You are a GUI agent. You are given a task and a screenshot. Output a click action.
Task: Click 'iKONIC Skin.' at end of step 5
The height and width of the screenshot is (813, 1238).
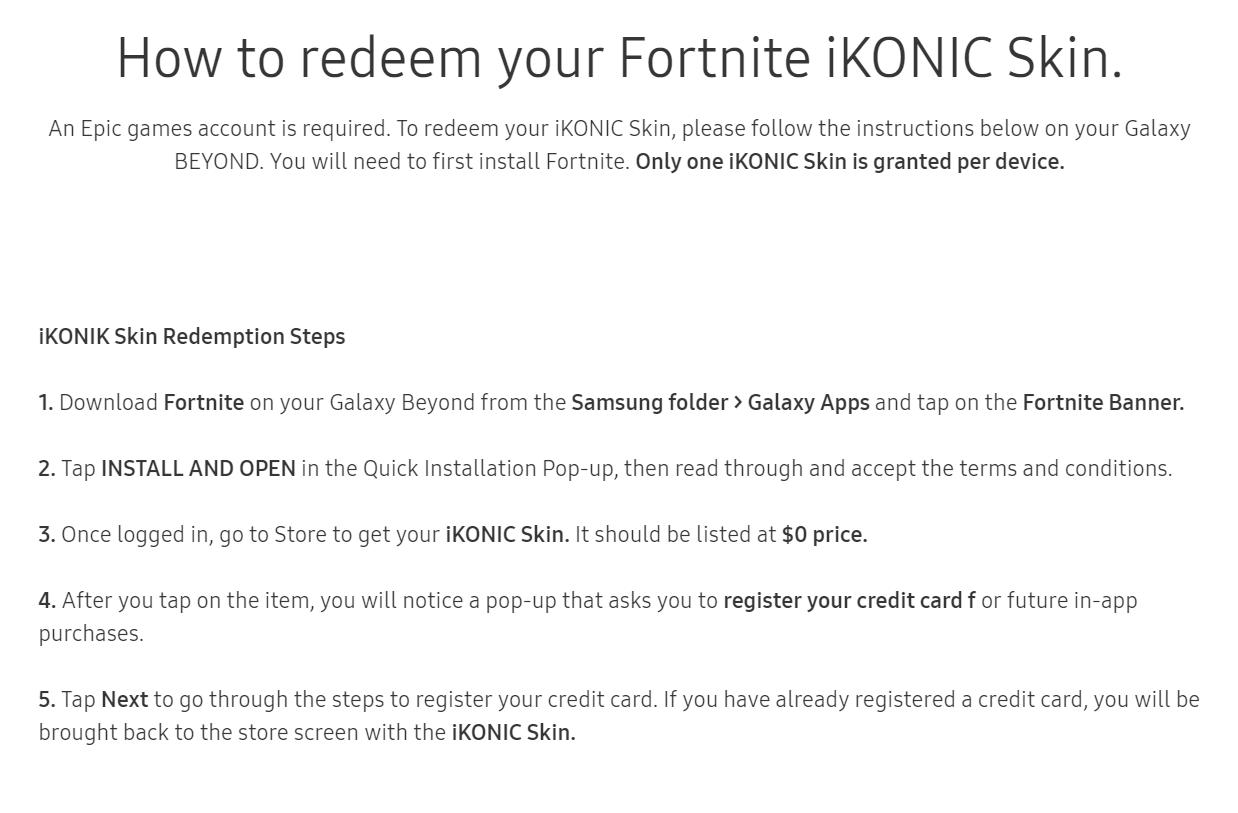[514, 732]
